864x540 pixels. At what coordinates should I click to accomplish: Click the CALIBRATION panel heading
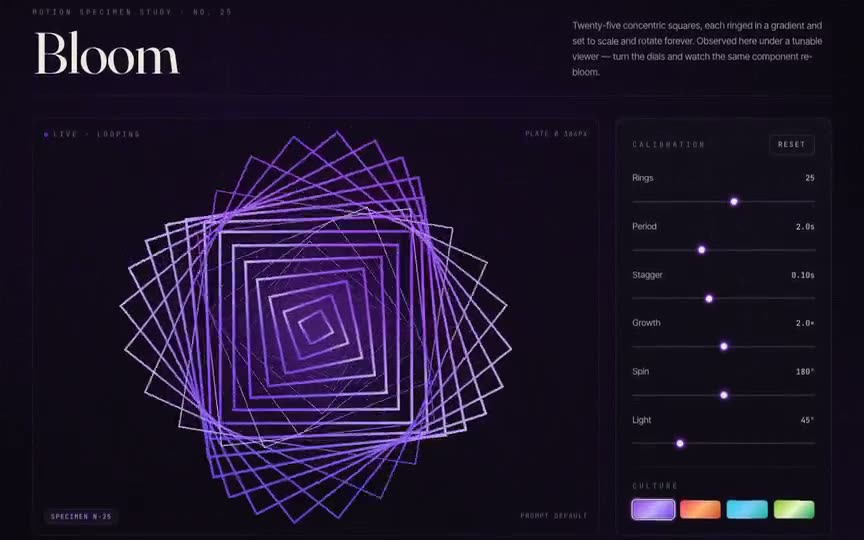668,144
